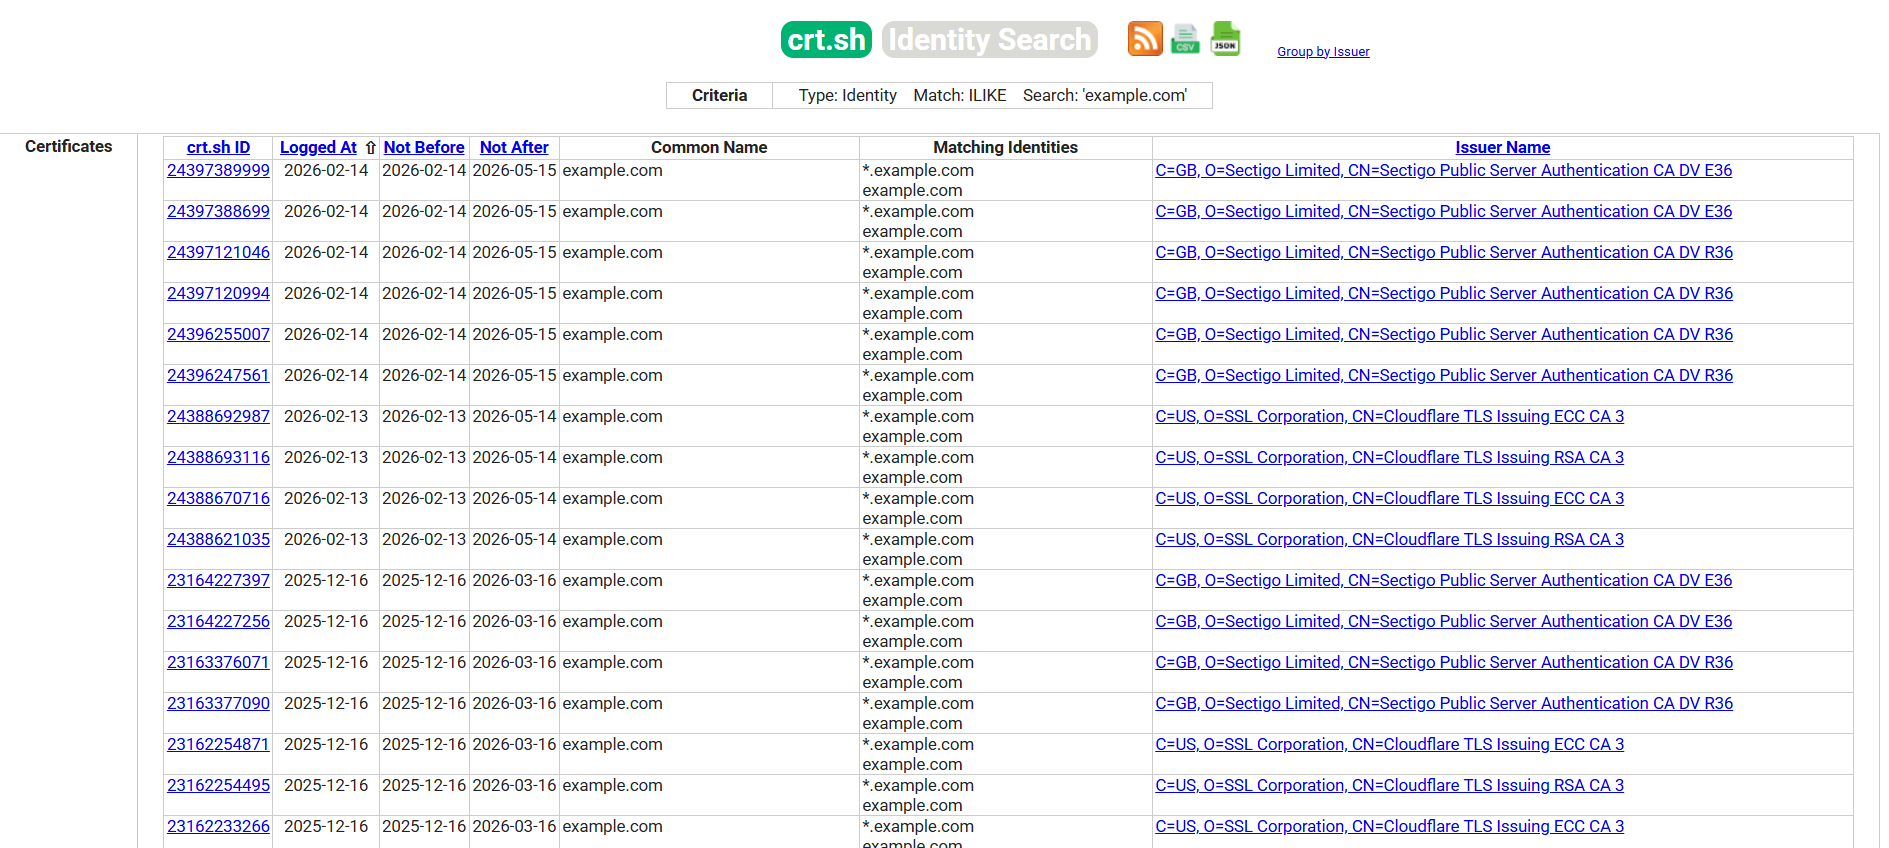Open Sectigo DV R36 issuer for 23163377090
The width and height of the screenshot is (1889, 848).
pyautogui.click(x=1444, y=703)
